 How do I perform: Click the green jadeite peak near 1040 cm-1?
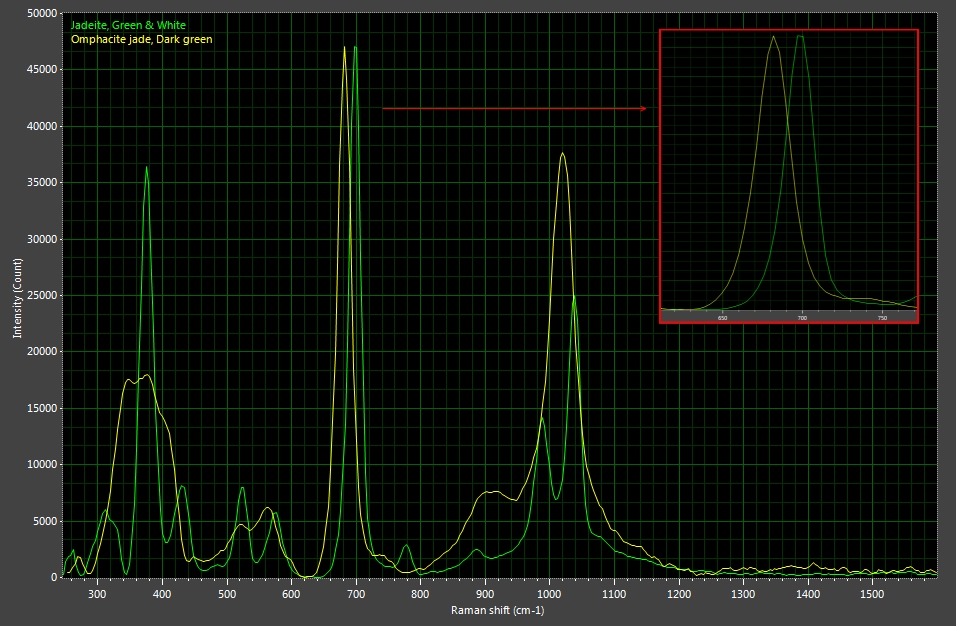pyautogui.click(x=574, y=296)
